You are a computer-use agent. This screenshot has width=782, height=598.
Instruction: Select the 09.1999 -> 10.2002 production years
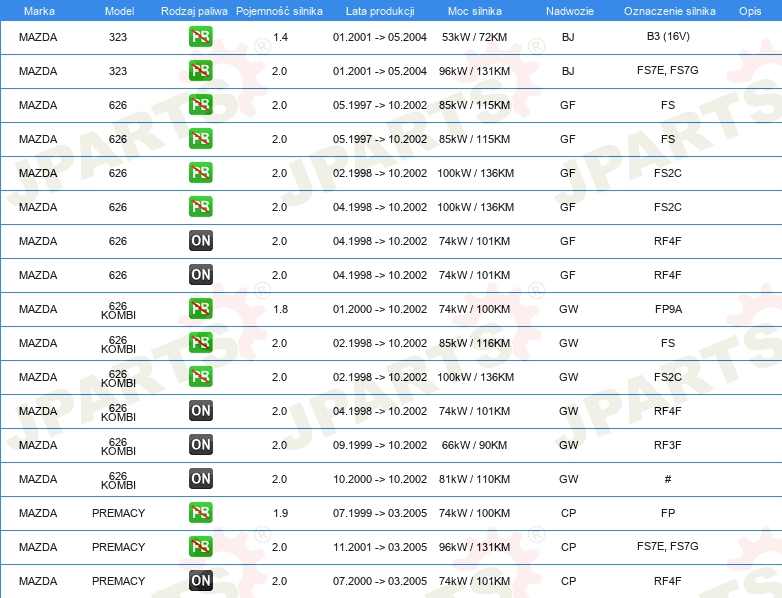pyautogui.click(x=380, y=445)
